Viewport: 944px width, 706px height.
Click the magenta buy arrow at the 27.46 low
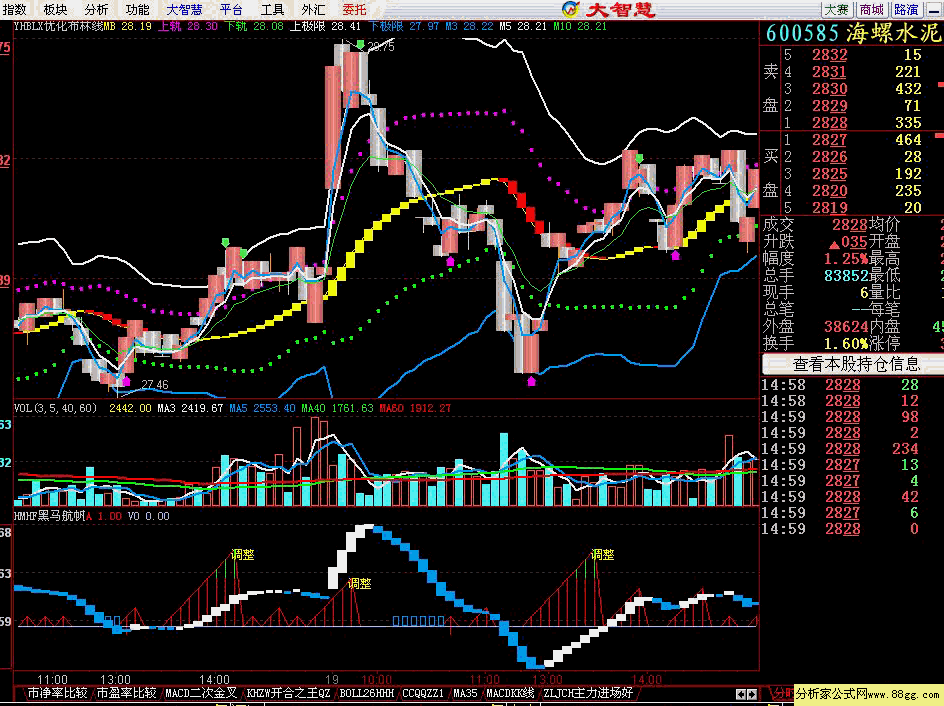click(126, 382)
